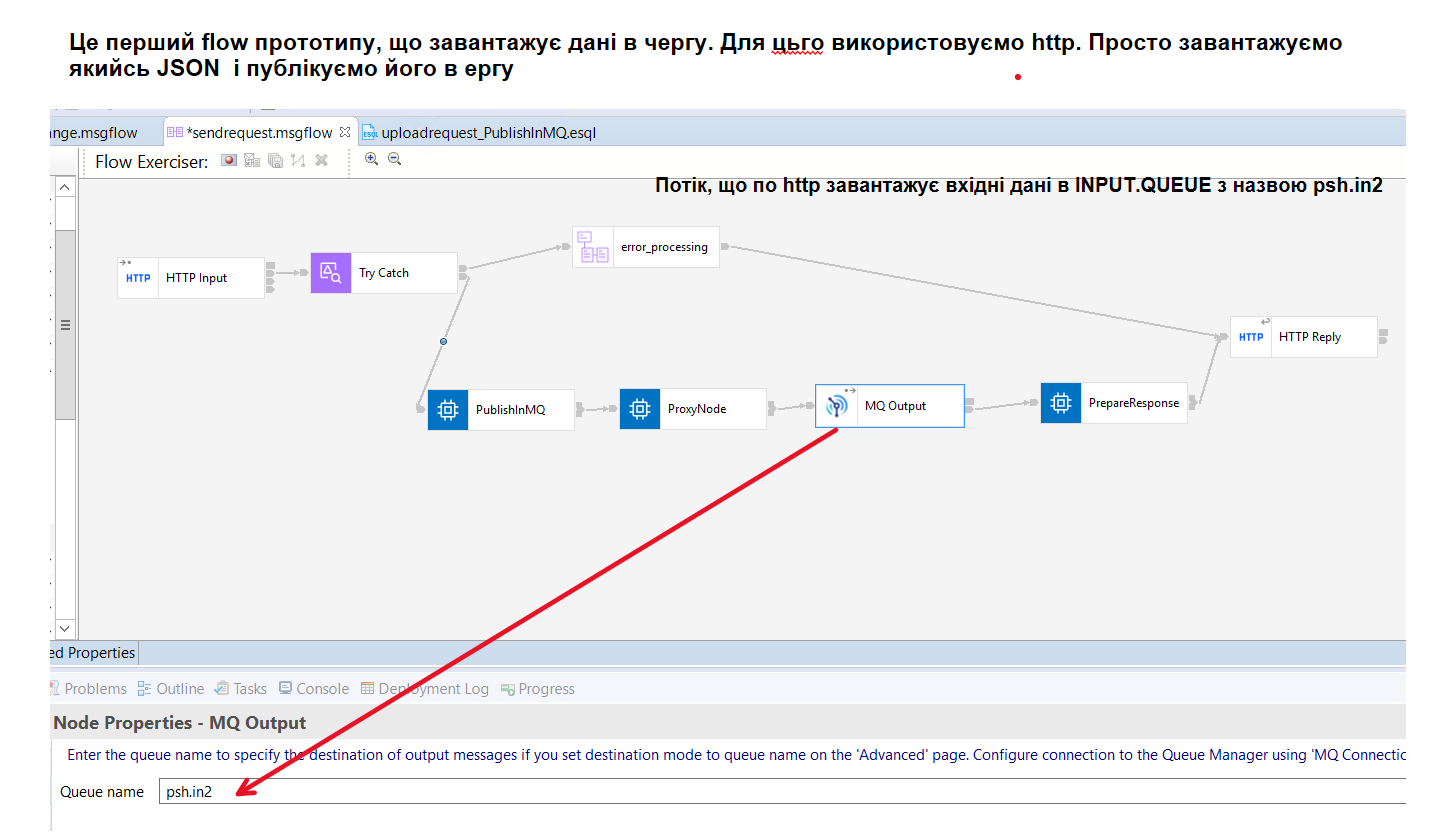Viewport: 1429px width, 835px height.
Task: Select the ProxyNode compute node icon
Action: tap(640, 409)
